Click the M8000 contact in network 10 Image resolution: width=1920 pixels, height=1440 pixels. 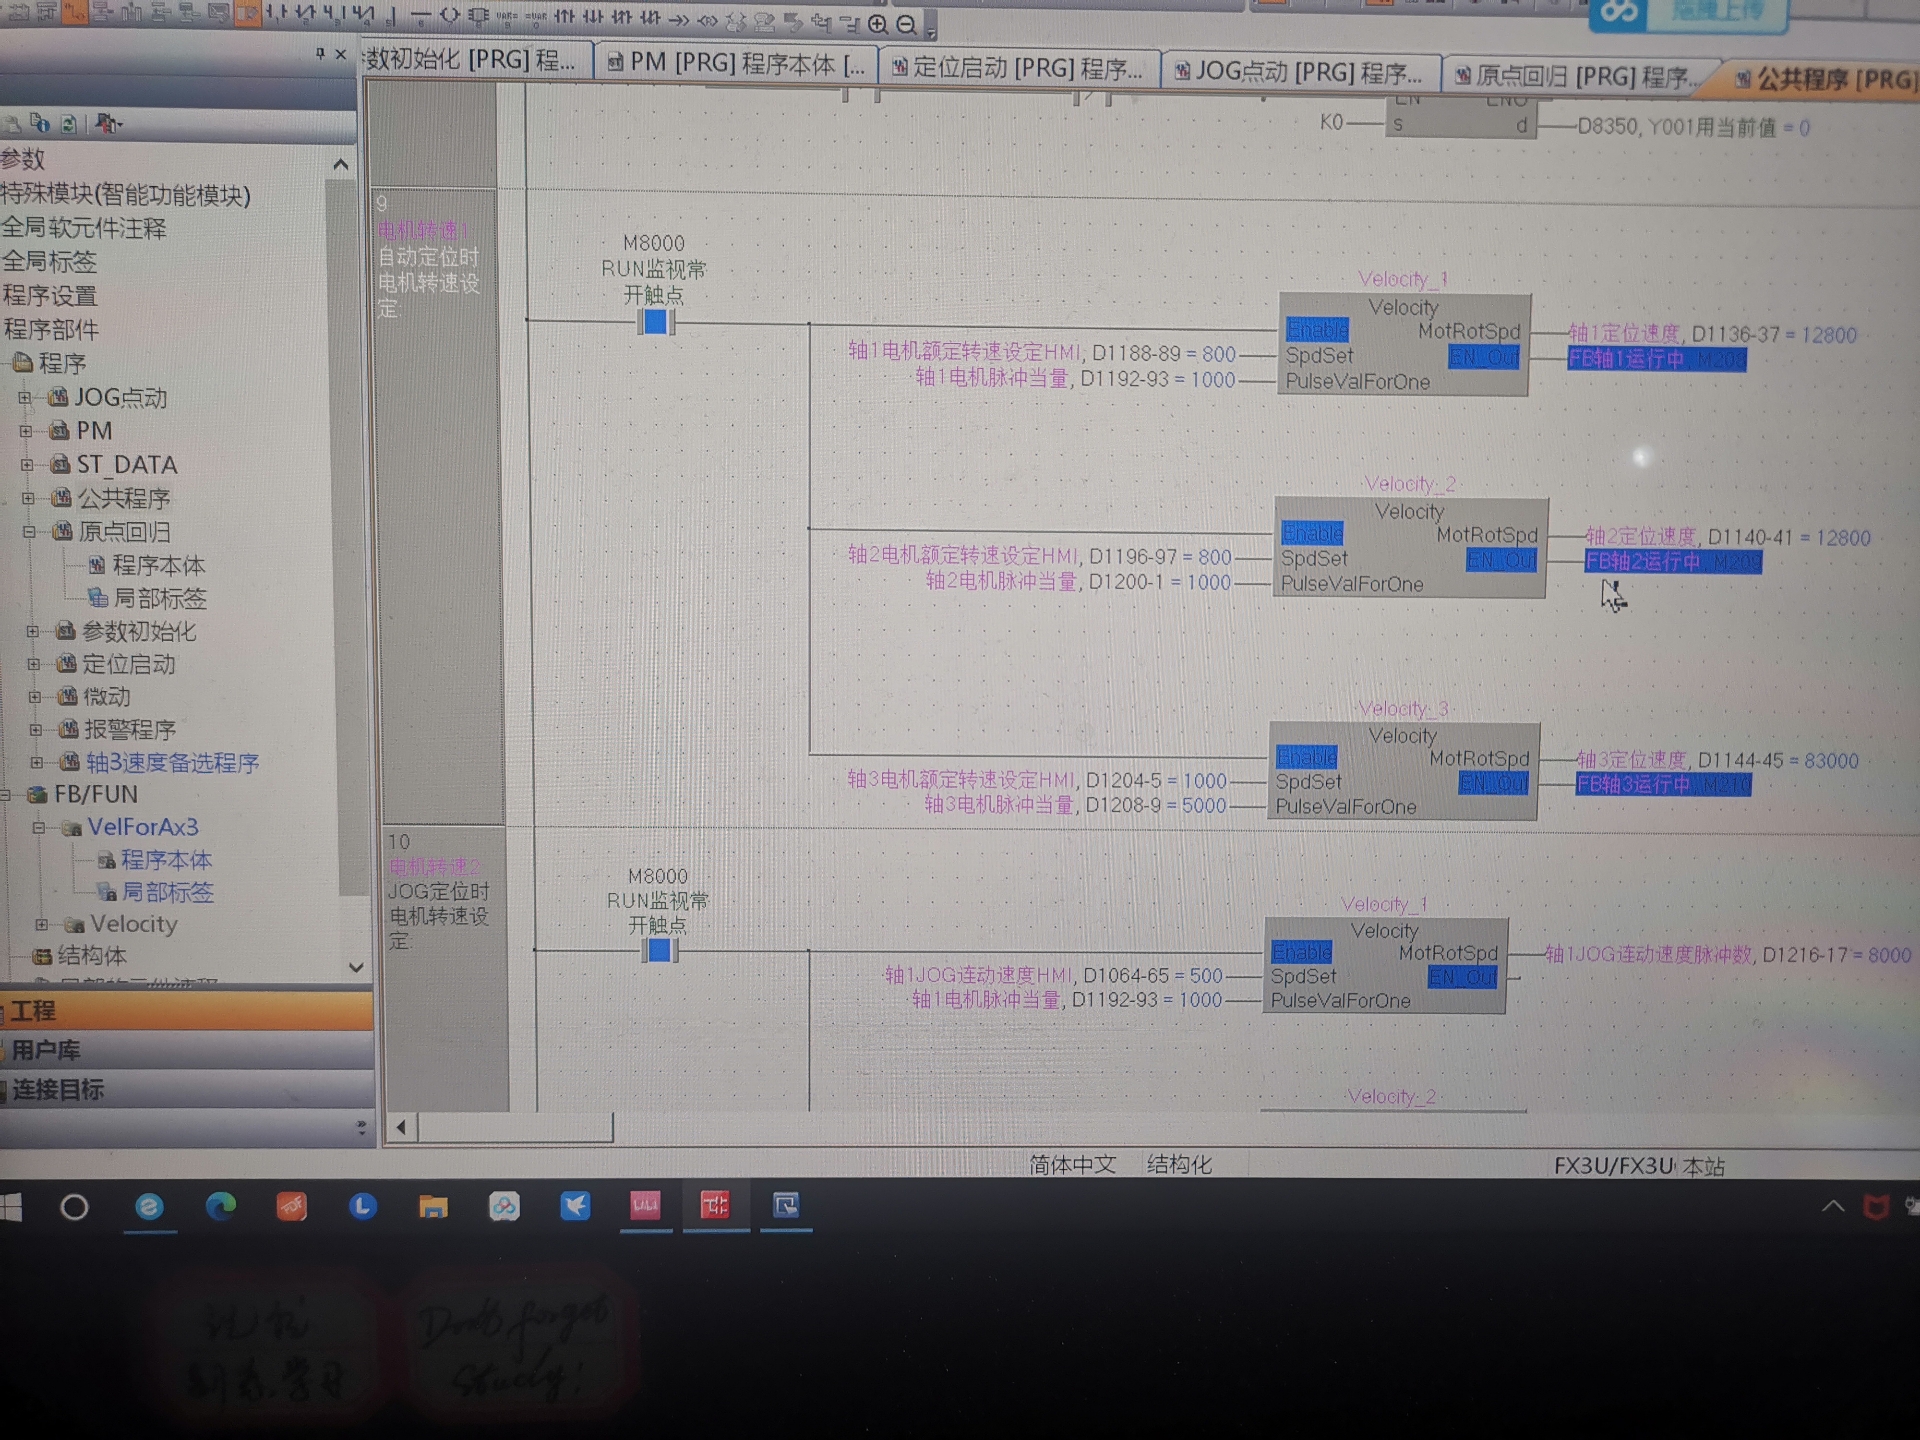[659, 950]
